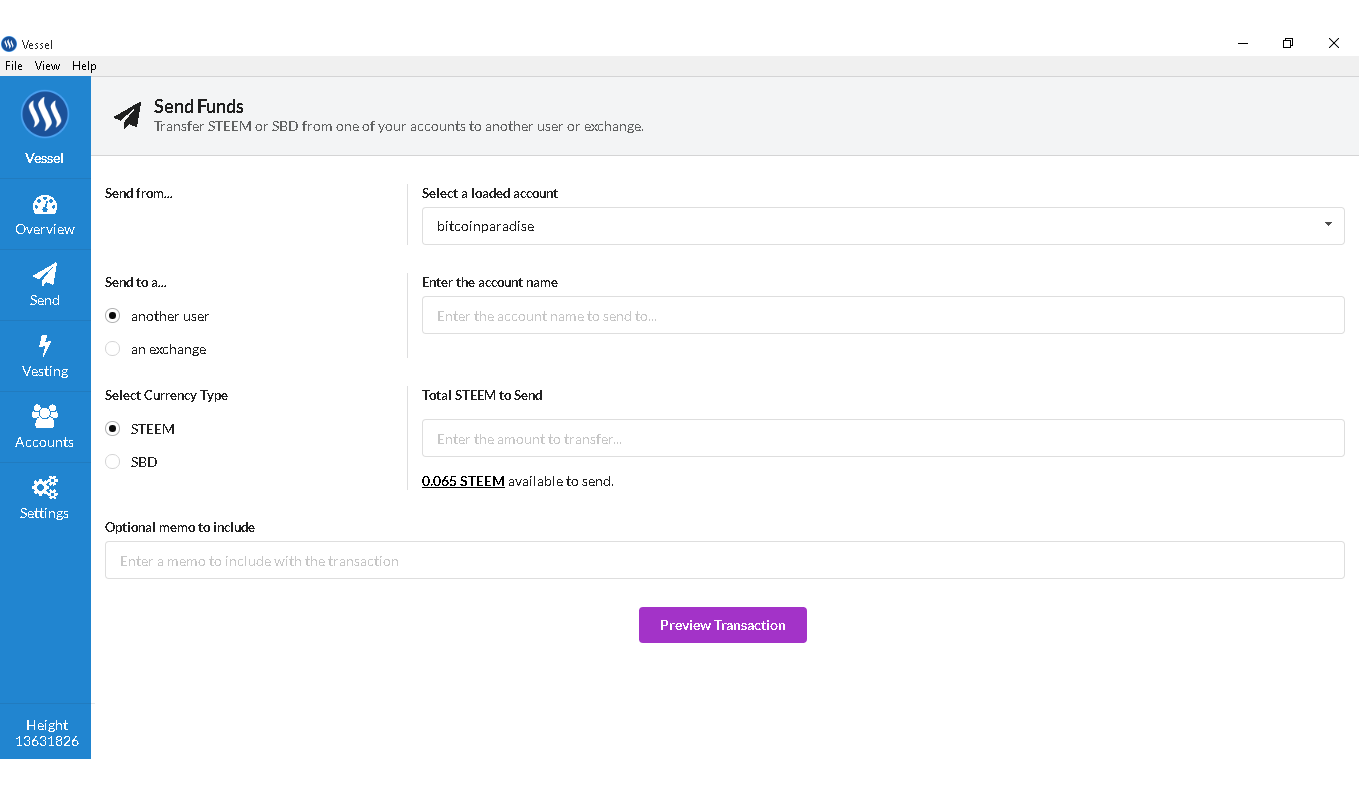1359x786 pixels.
Task: Click the 'Total STEEM to Send' label
Action: [482, 395]
